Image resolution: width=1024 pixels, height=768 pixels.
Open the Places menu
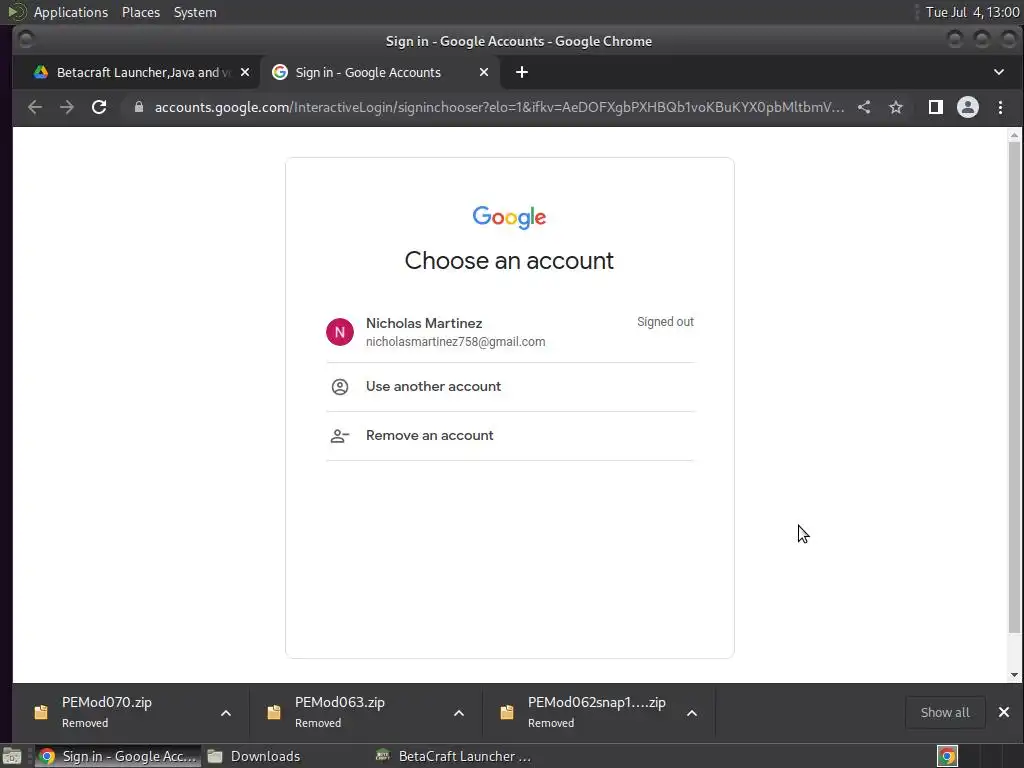click(141, 12)
